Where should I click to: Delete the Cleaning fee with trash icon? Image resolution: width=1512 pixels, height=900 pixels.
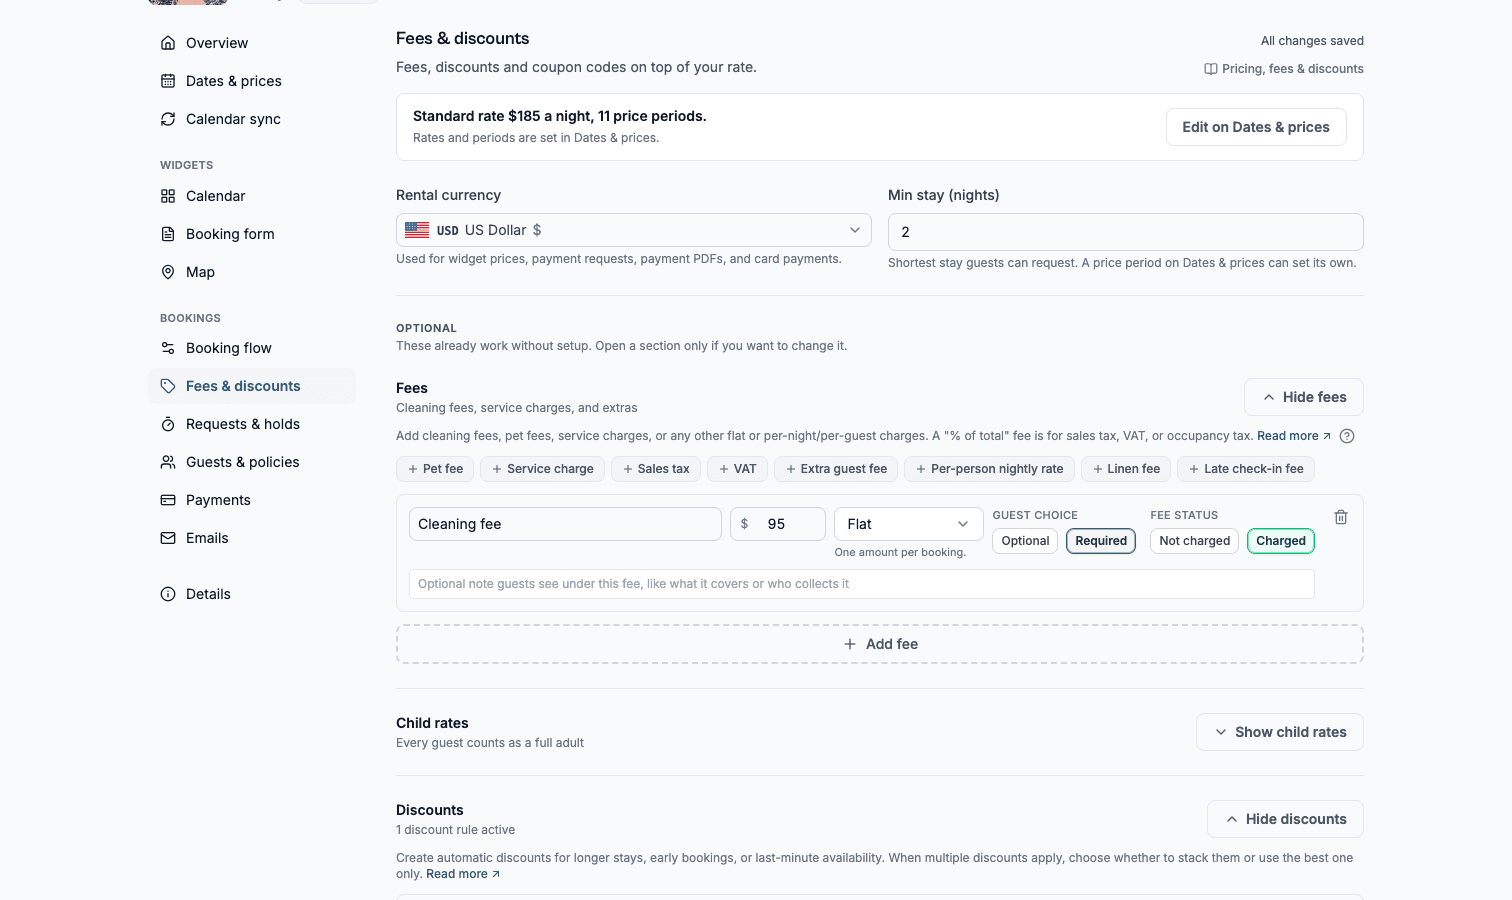tap(1341, 517)
